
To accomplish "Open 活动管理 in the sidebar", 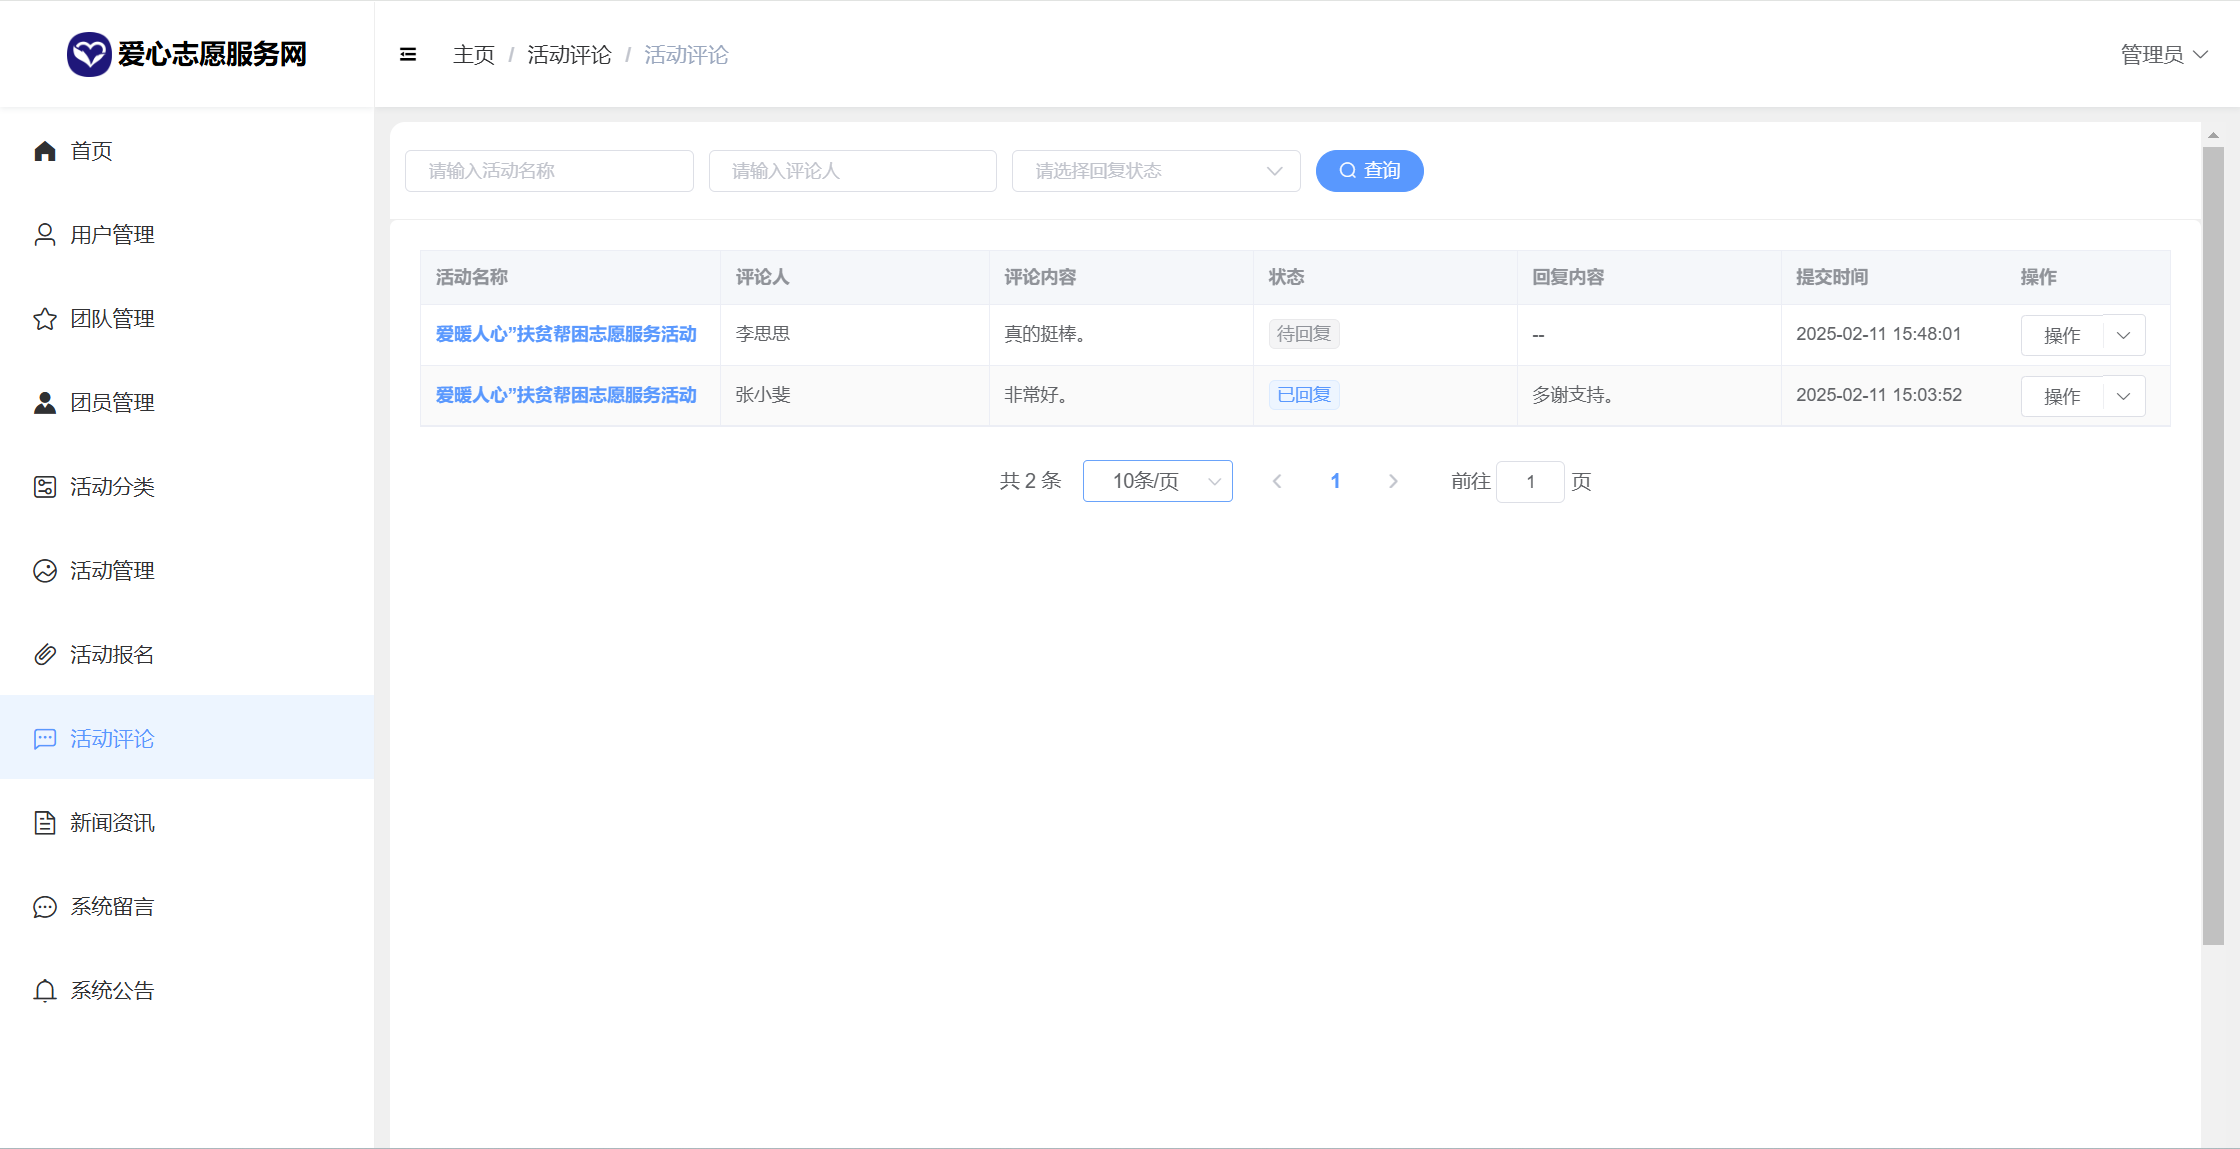I will coord(112,571).
